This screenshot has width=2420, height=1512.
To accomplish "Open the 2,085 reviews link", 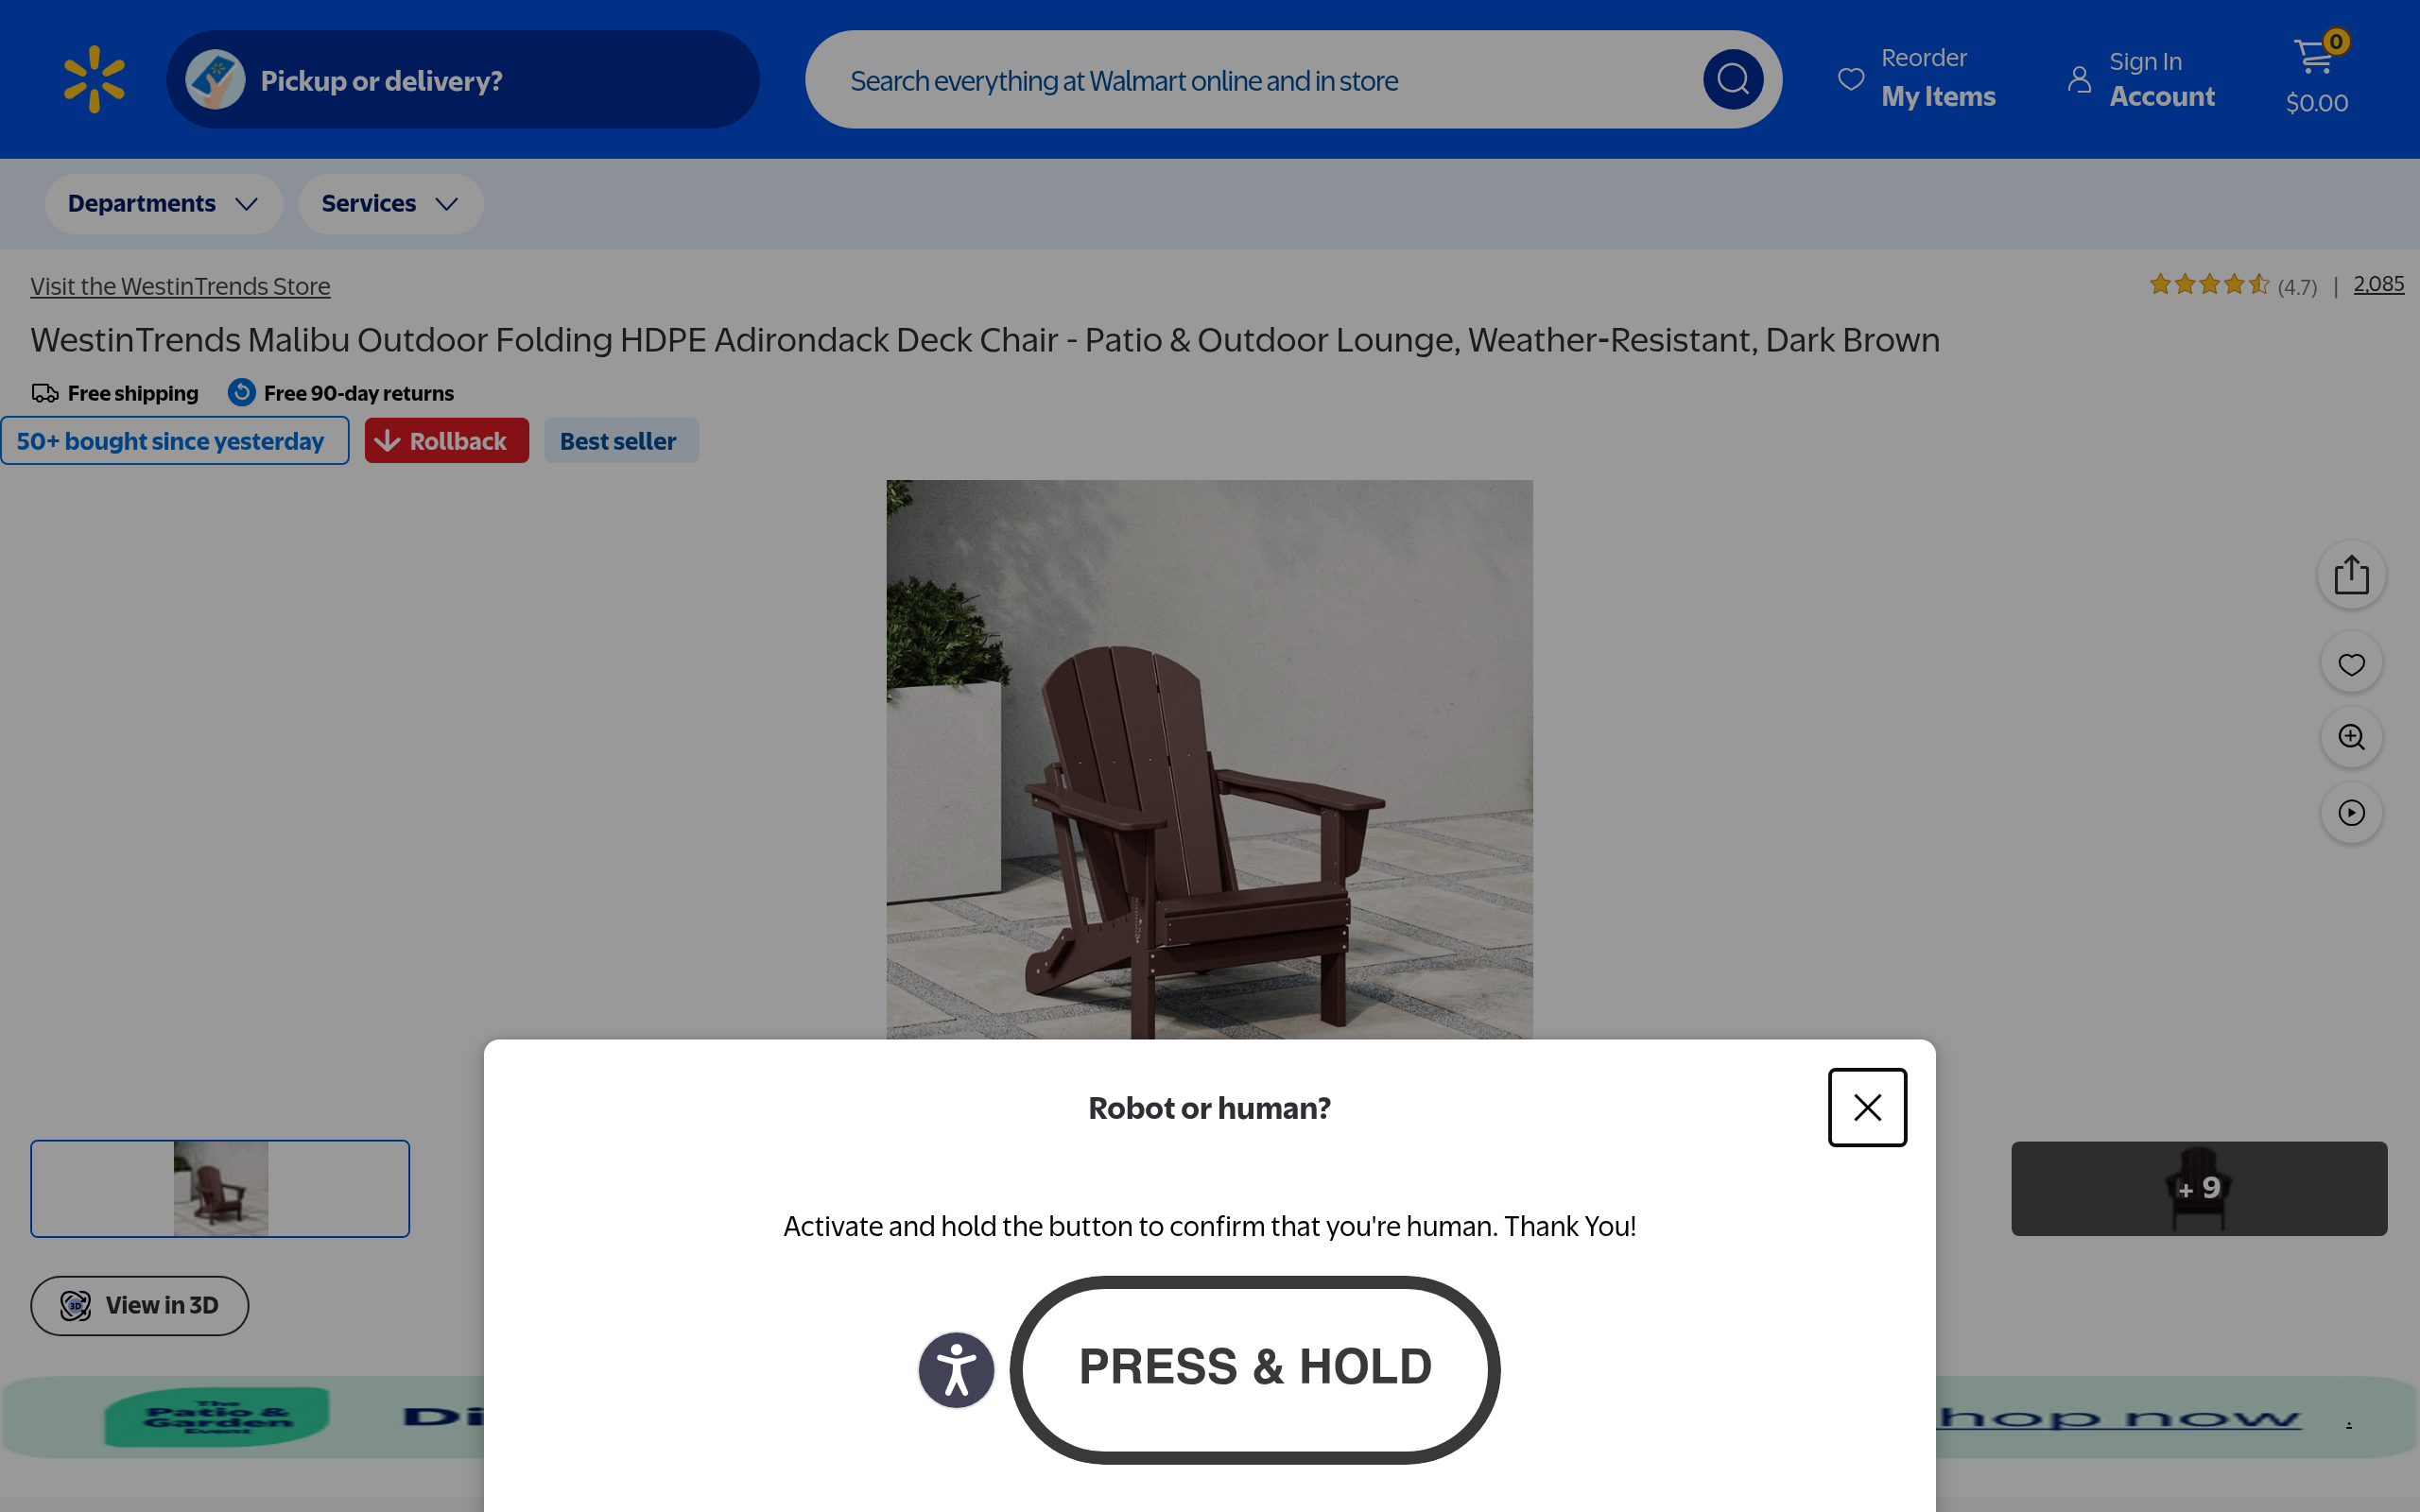I will click(2378, 284).
